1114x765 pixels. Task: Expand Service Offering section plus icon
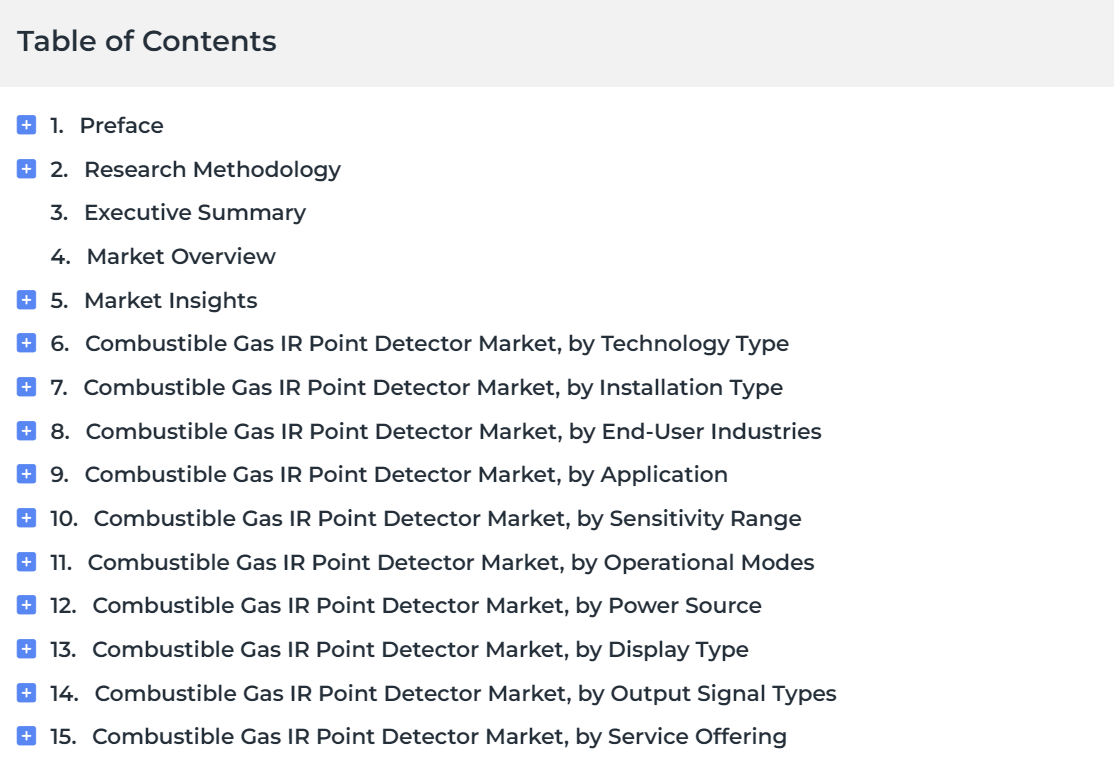[26, 736]
